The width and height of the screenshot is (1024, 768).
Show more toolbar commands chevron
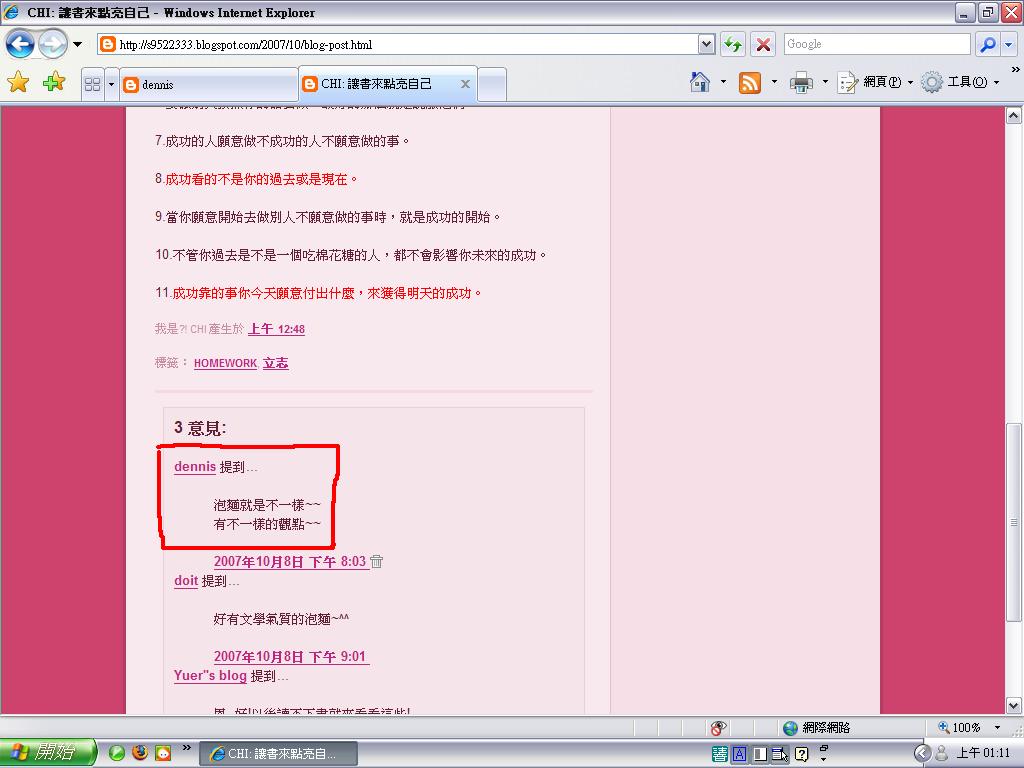(x=1016, y=69)
